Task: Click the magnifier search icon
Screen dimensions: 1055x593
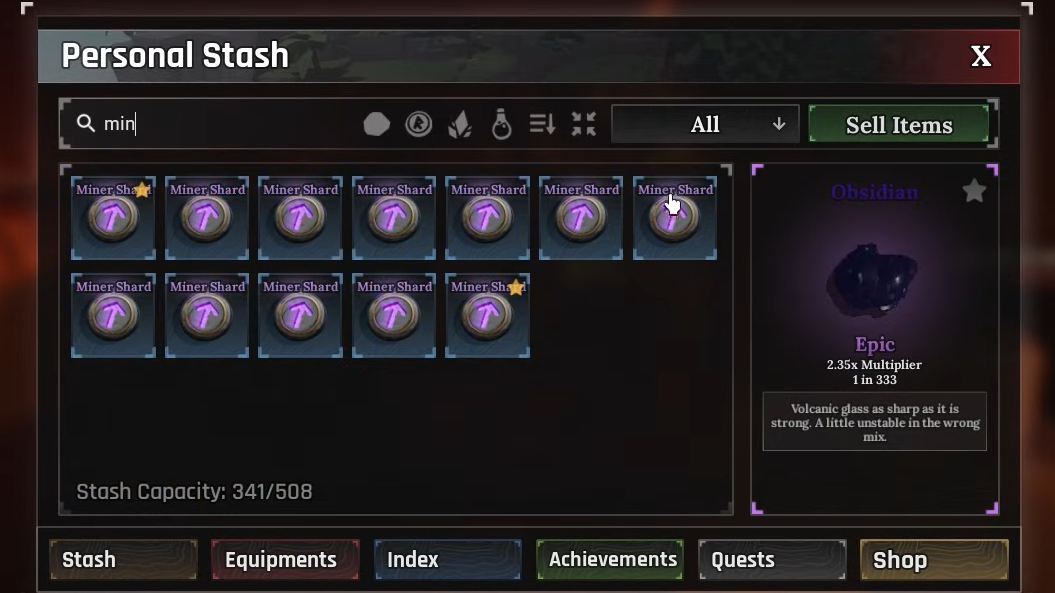Action: (x=85, y=123)
